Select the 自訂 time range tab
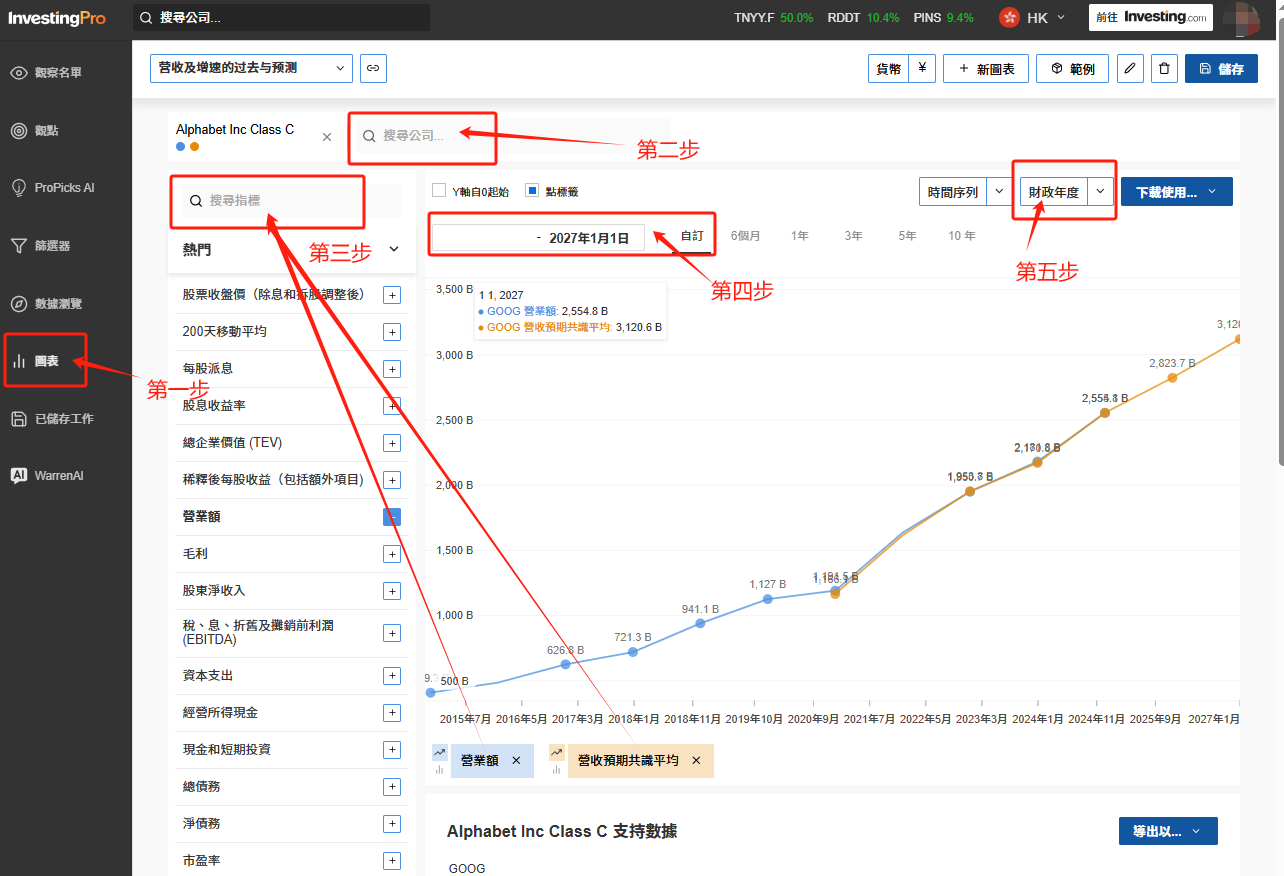The image size is (1284, 876). [x=692, y=236]
